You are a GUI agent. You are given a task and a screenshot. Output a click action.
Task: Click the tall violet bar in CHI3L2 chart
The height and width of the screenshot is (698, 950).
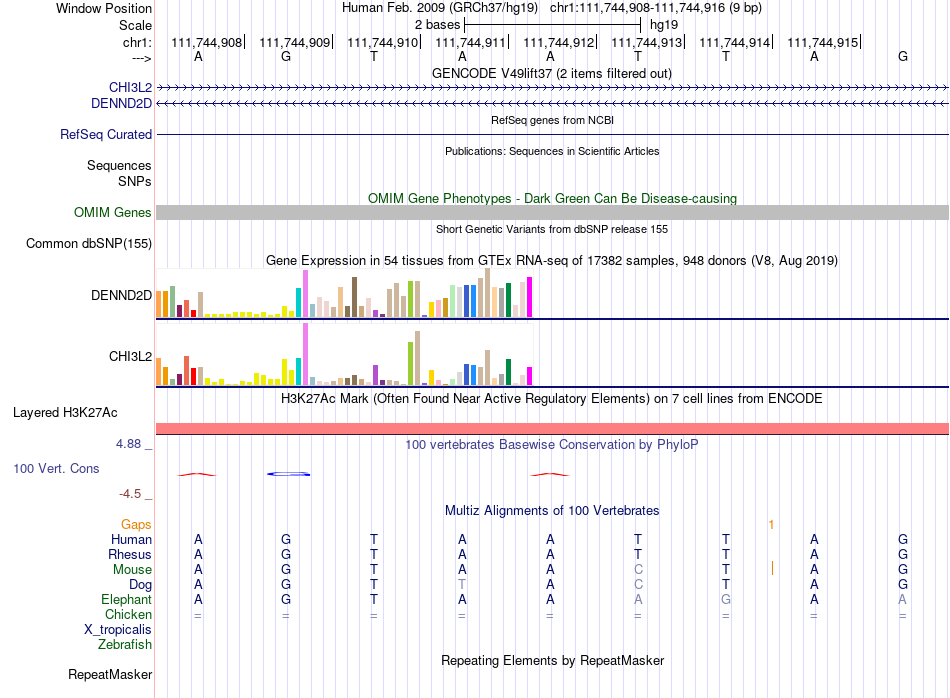pyautogui.click(x=305, y=354)
